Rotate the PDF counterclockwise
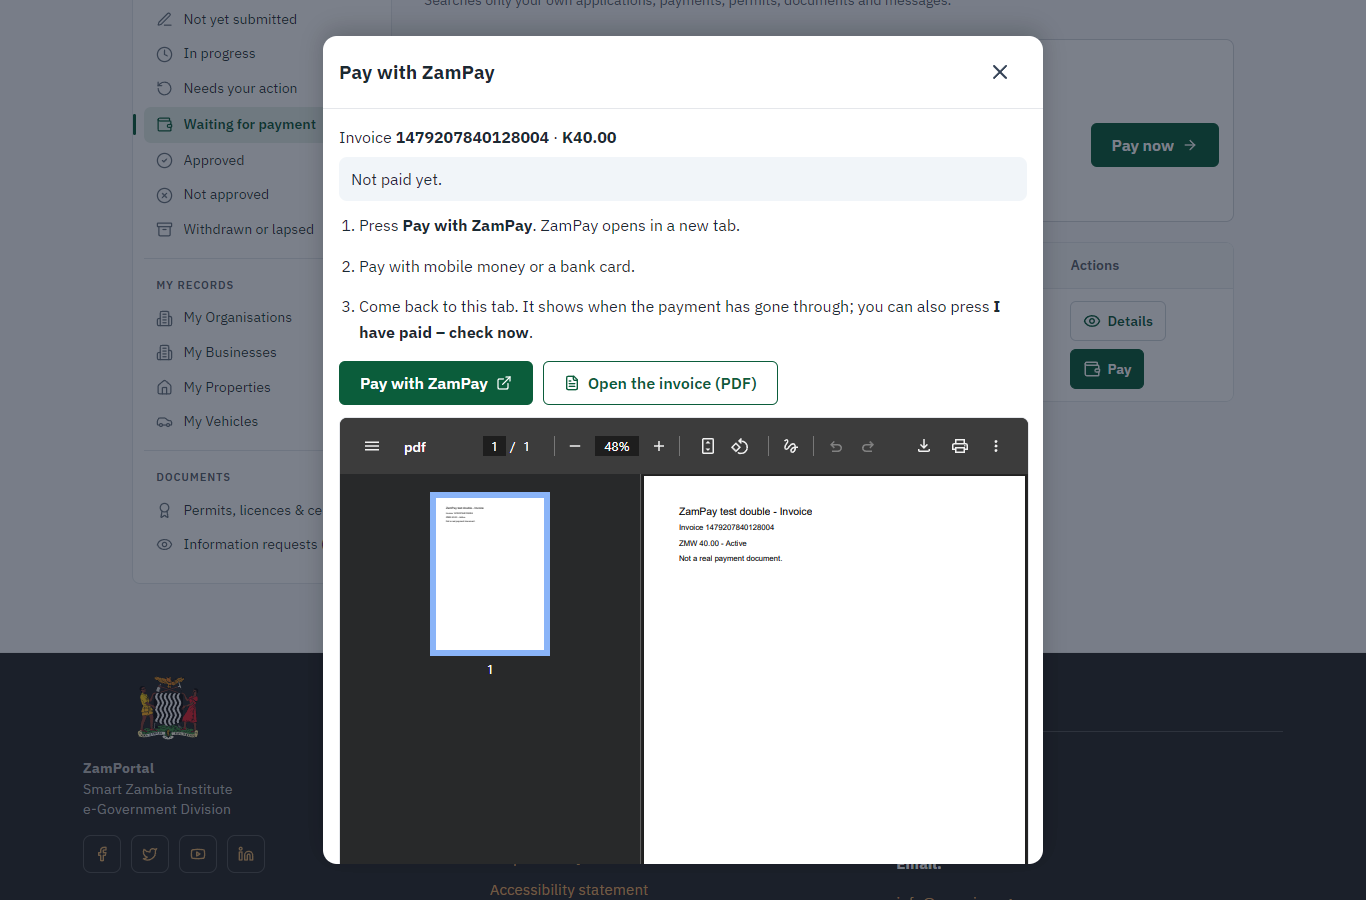The width and height of the screenshot is (1366, 900). click(740, 446)
